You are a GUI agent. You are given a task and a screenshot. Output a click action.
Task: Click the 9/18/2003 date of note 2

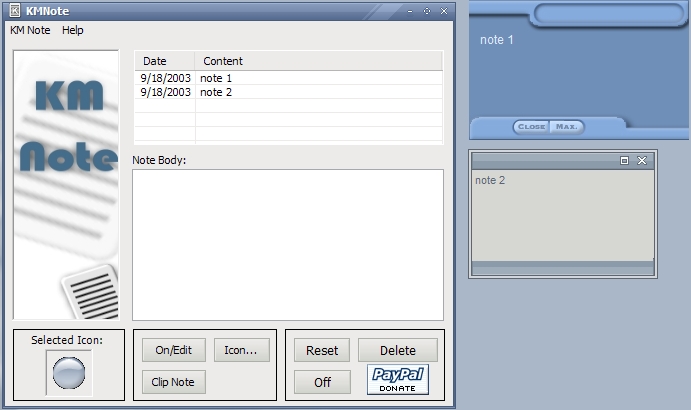(x=165, y=92)
